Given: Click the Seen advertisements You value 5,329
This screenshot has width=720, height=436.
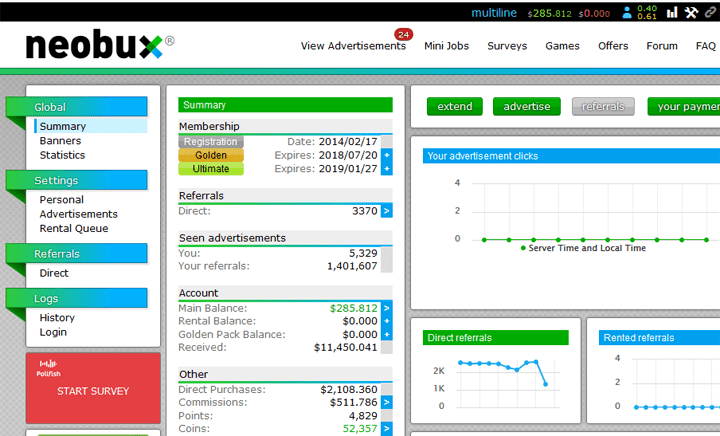Looking at the screenshot, I should click(363, 253).
